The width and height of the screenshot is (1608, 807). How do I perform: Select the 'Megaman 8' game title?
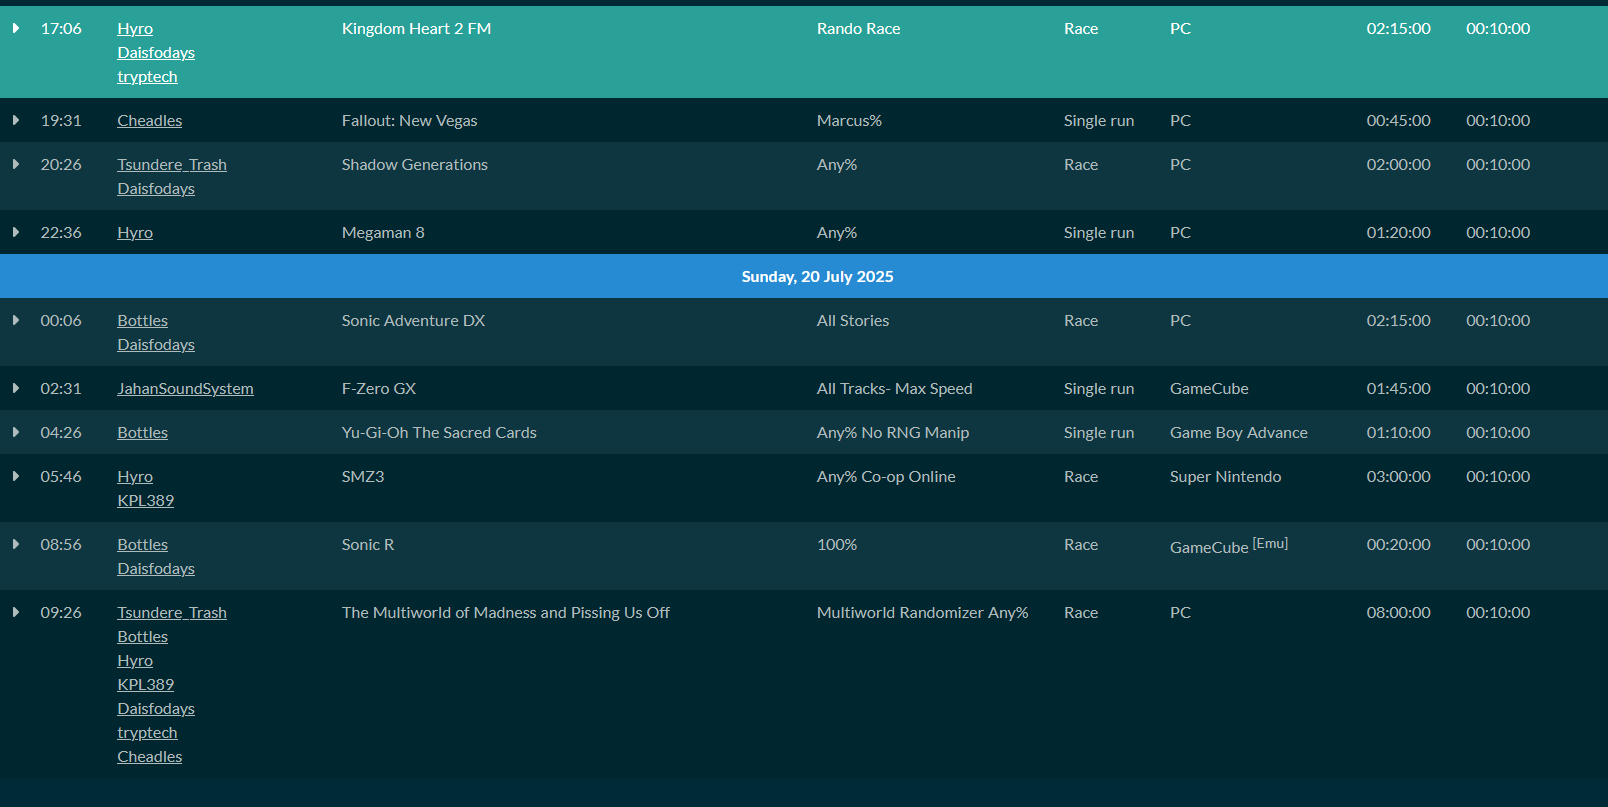[383, 233]
